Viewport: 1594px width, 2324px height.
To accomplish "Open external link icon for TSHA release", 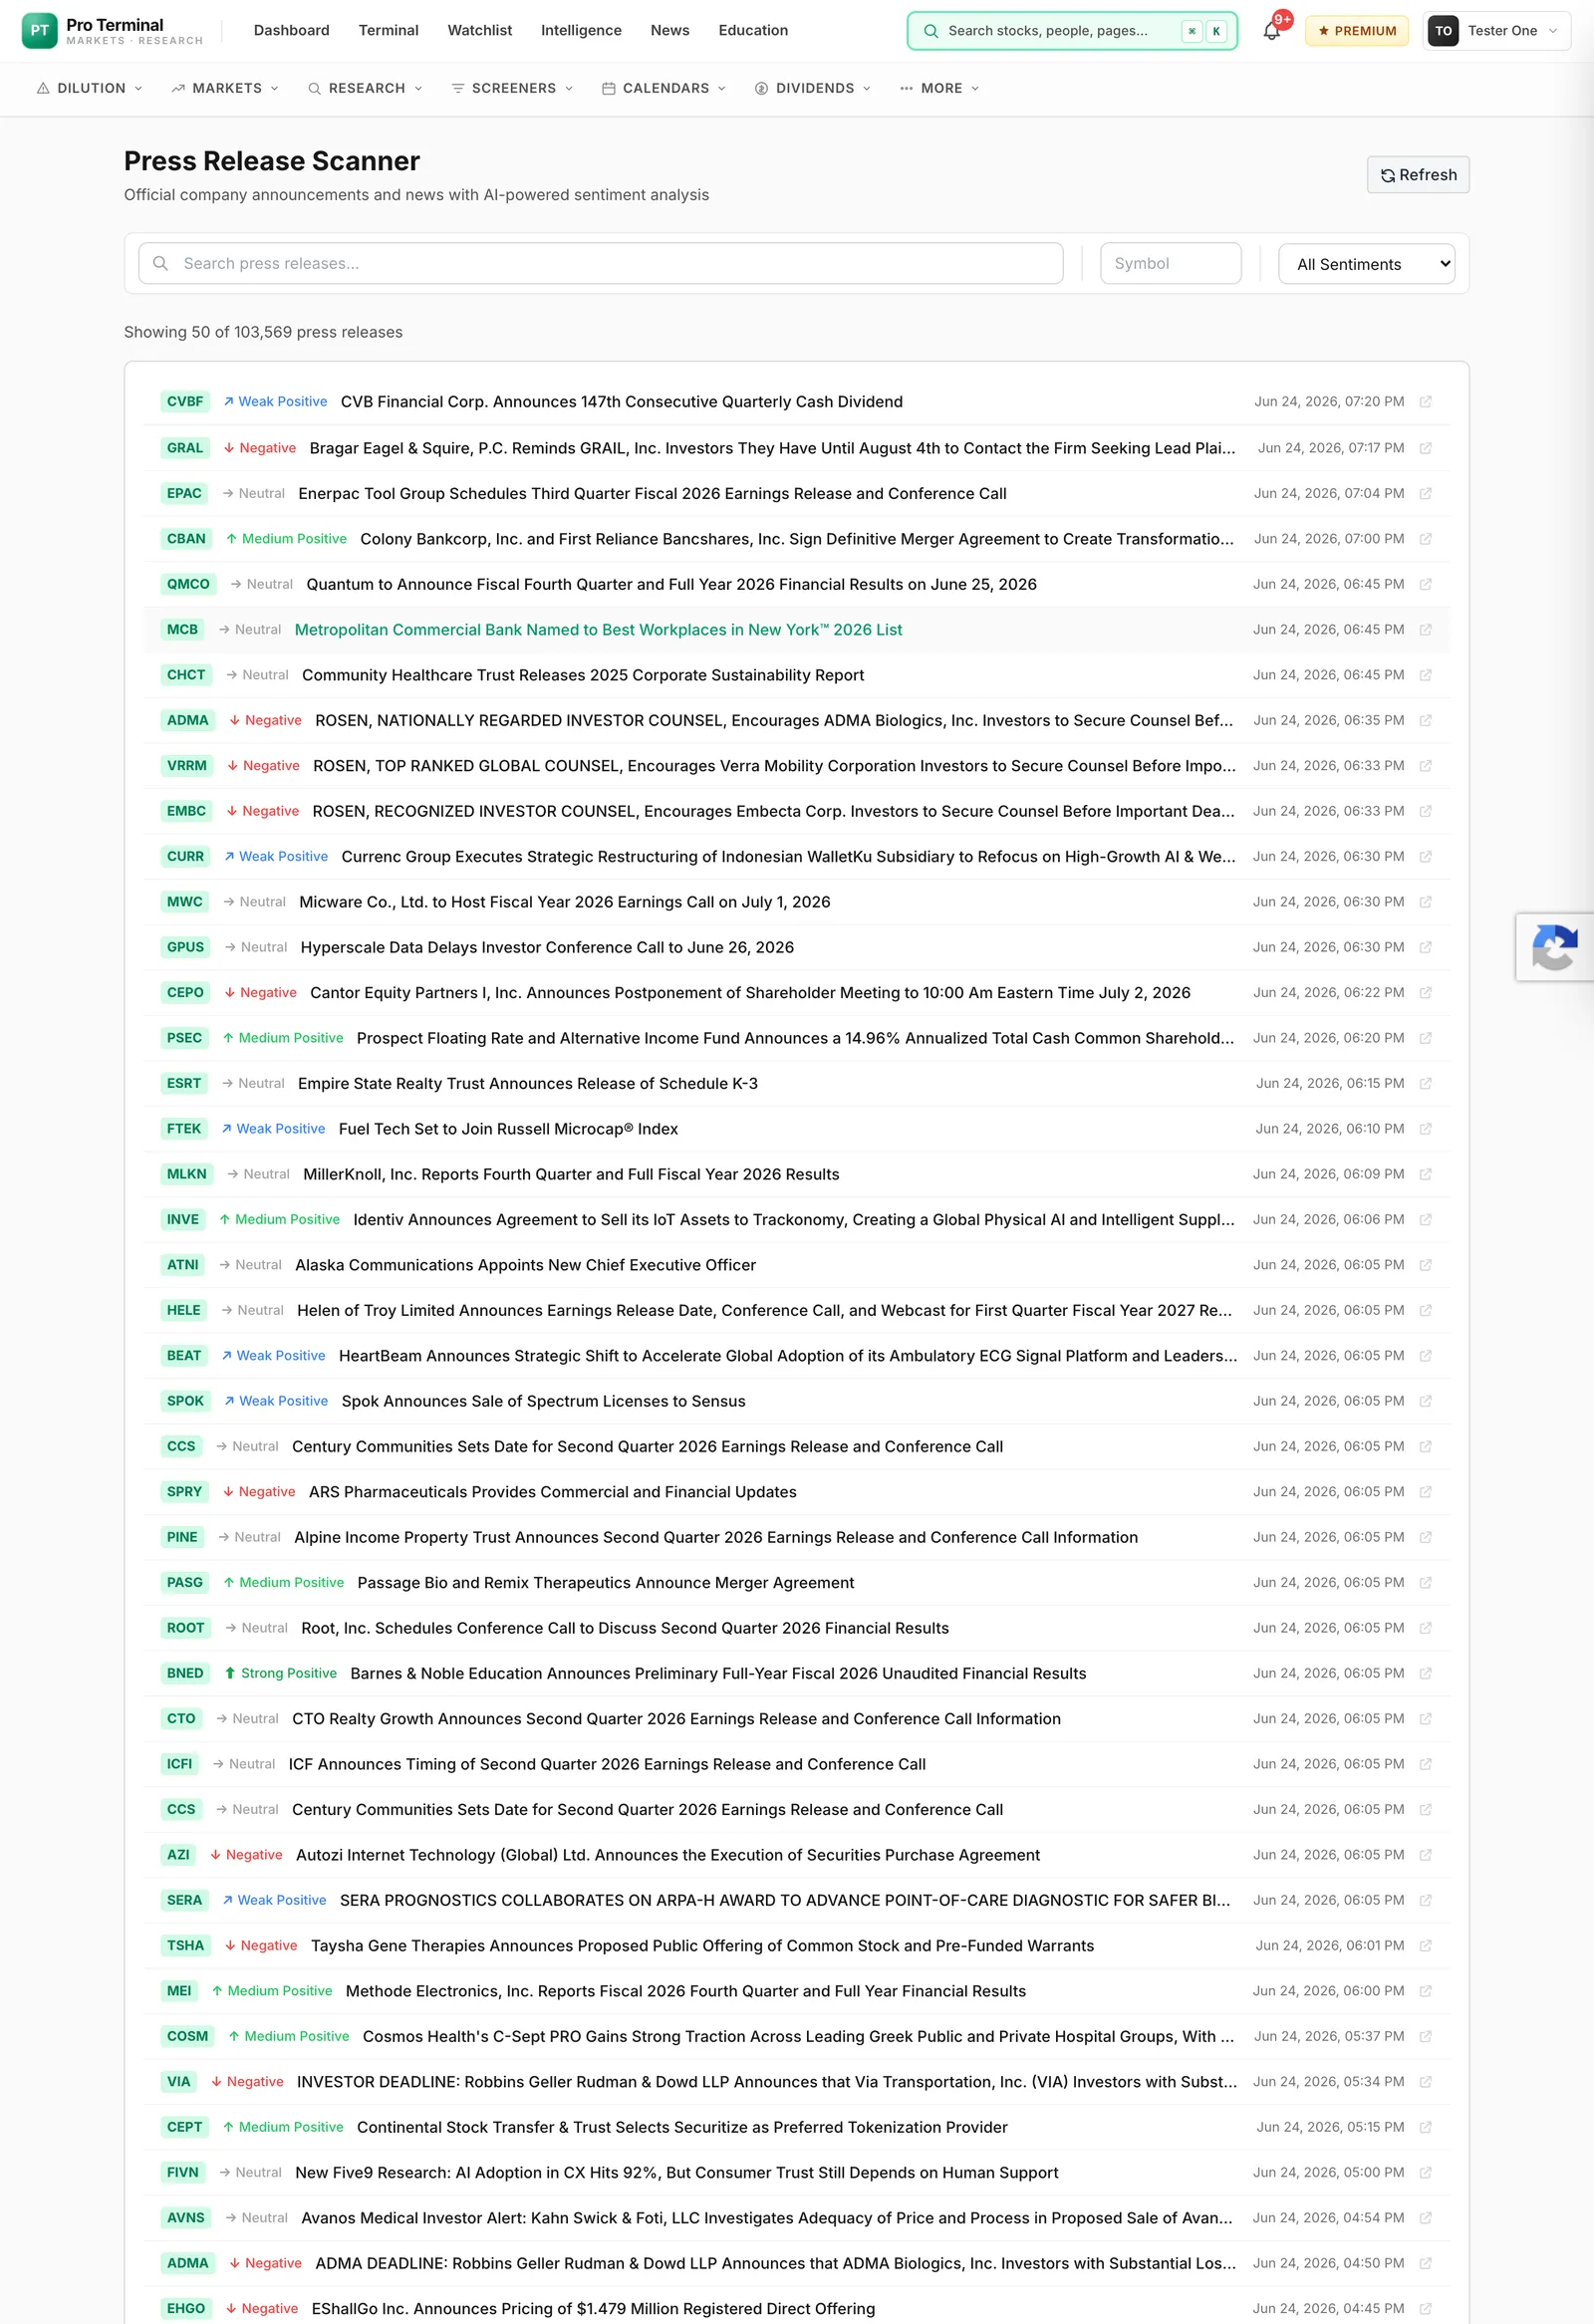I will [x=1425, y=1945].
